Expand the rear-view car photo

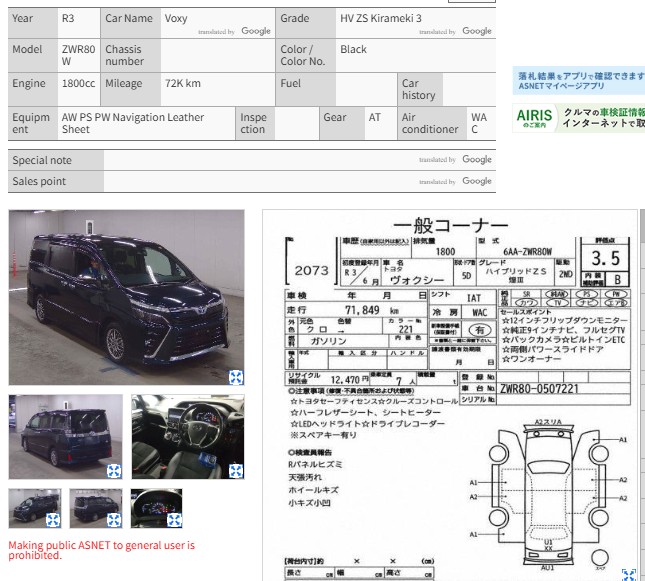[114, 471]
